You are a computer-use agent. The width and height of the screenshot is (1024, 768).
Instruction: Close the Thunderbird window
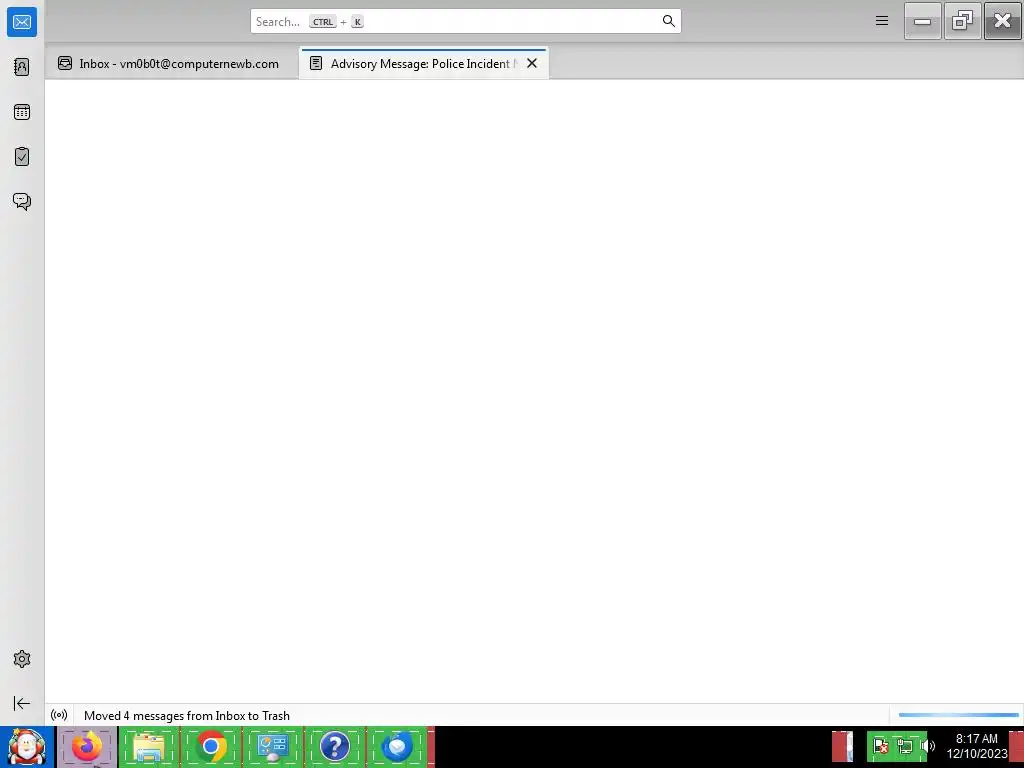pos(1002,21)
